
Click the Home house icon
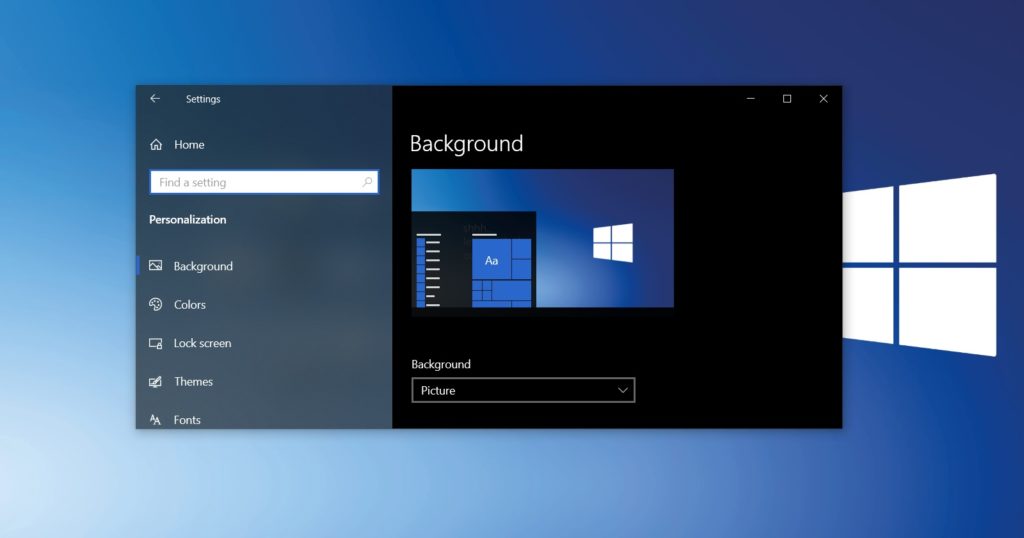coord(156,145)
